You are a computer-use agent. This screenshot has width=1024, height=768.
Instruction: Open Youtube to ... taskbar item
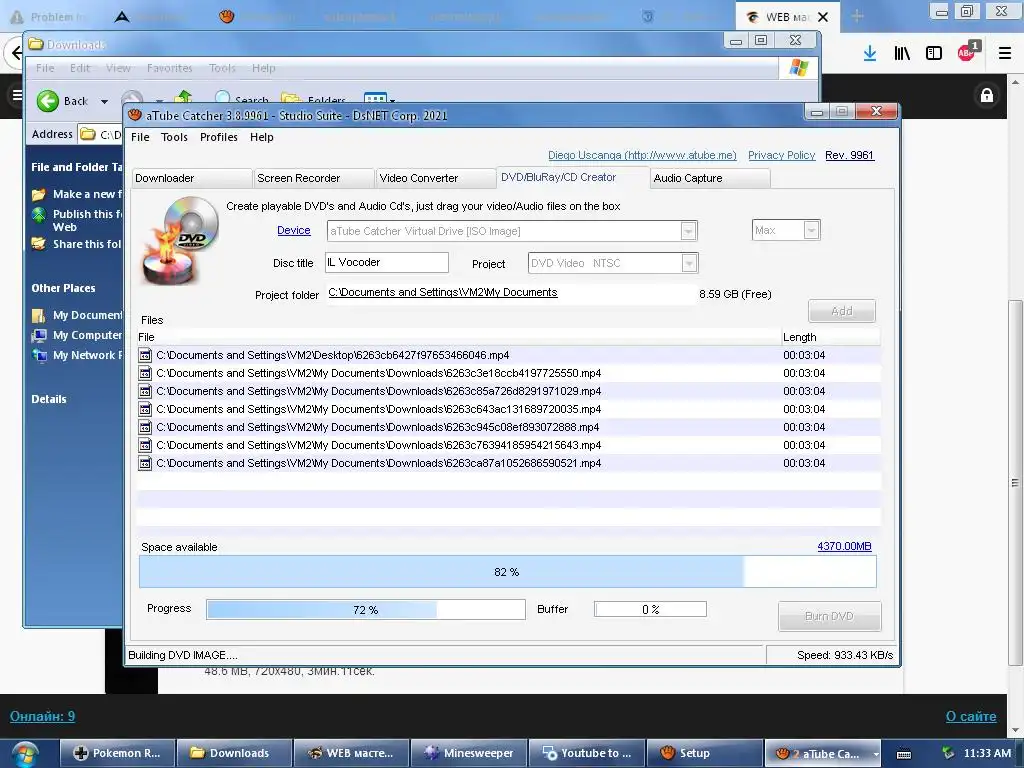pos(586,754)
